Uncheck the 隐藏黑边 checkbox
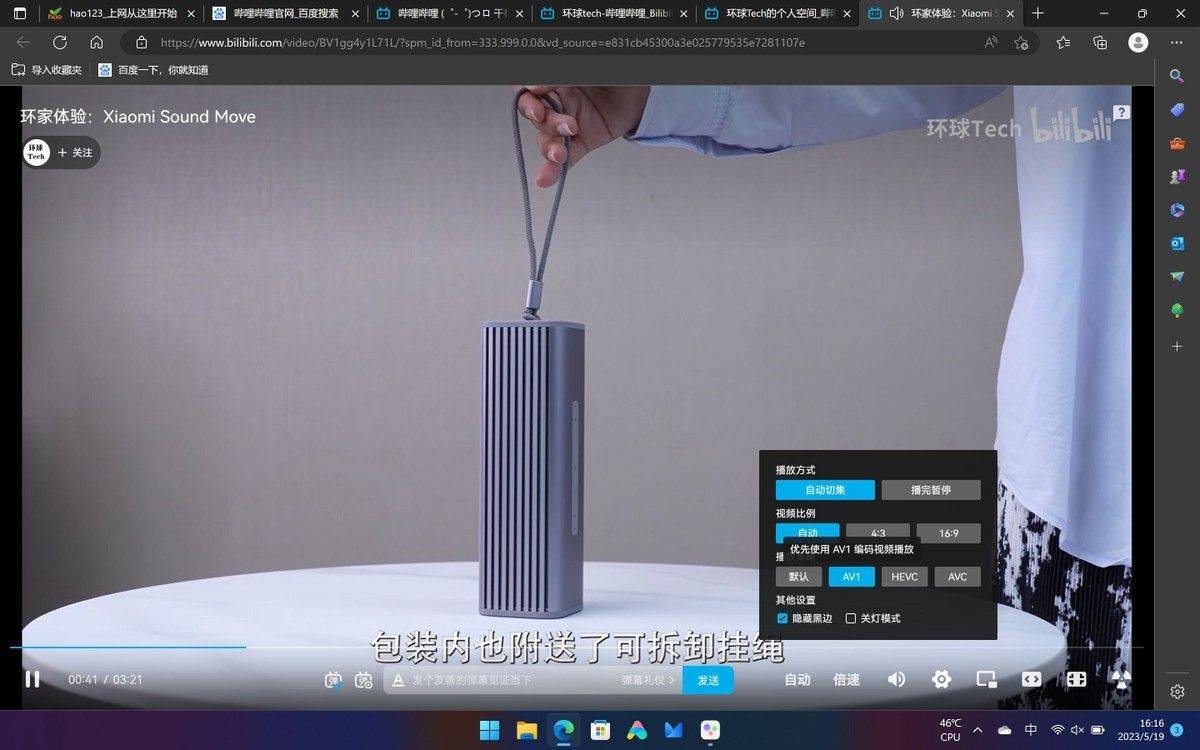 (782, 619)
